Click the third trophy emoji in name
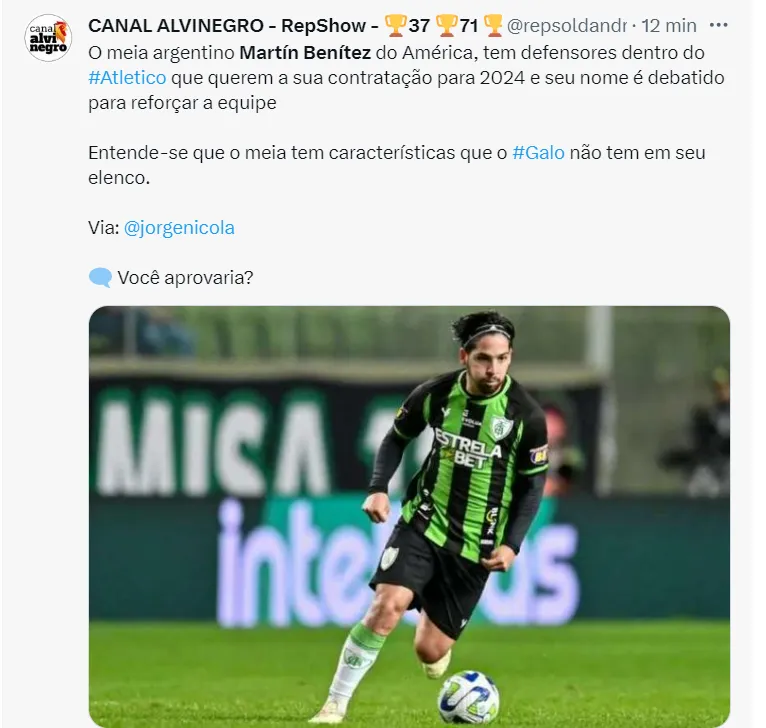 click(493, 25)
